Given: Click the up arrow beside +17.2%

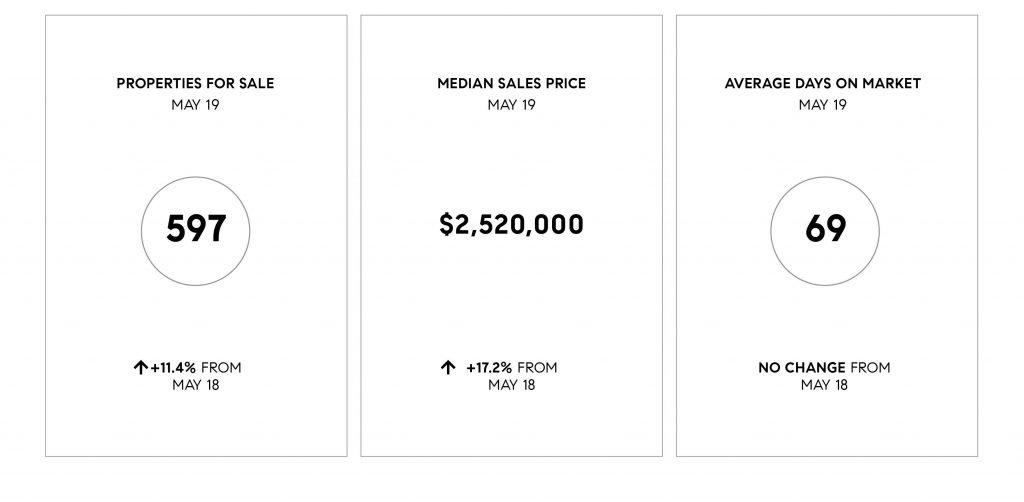Looking at the screenshot, I should 447,368.
